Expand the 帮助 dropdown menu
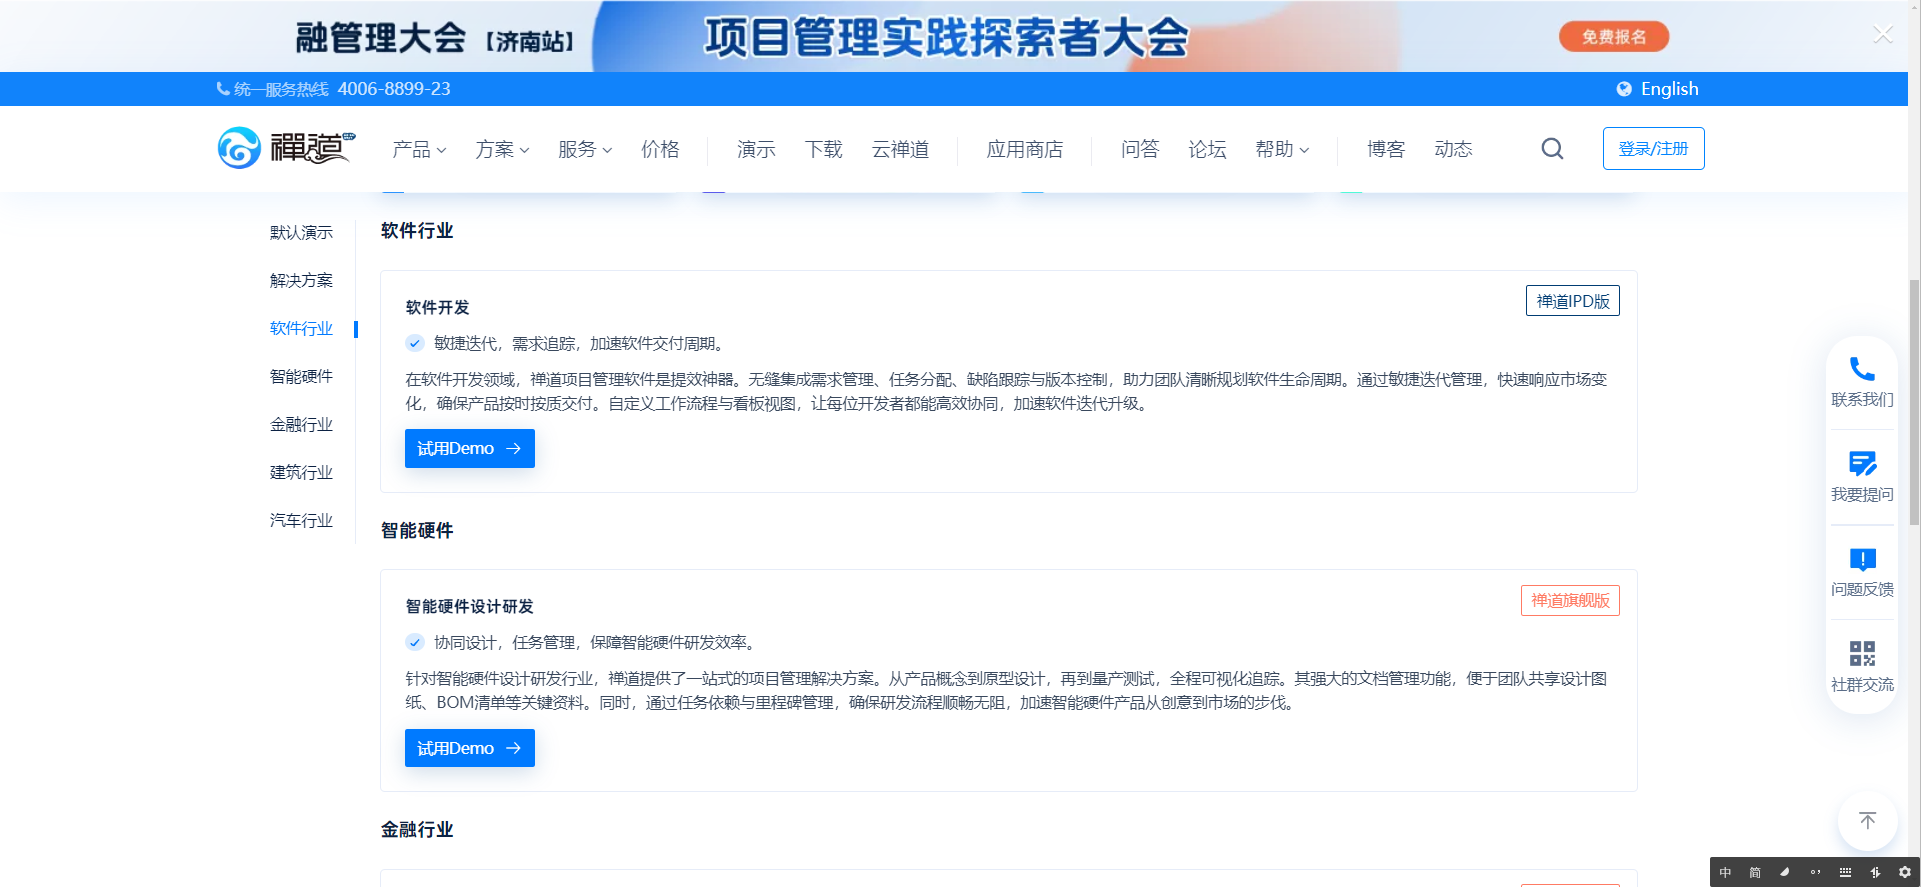 1282,149
